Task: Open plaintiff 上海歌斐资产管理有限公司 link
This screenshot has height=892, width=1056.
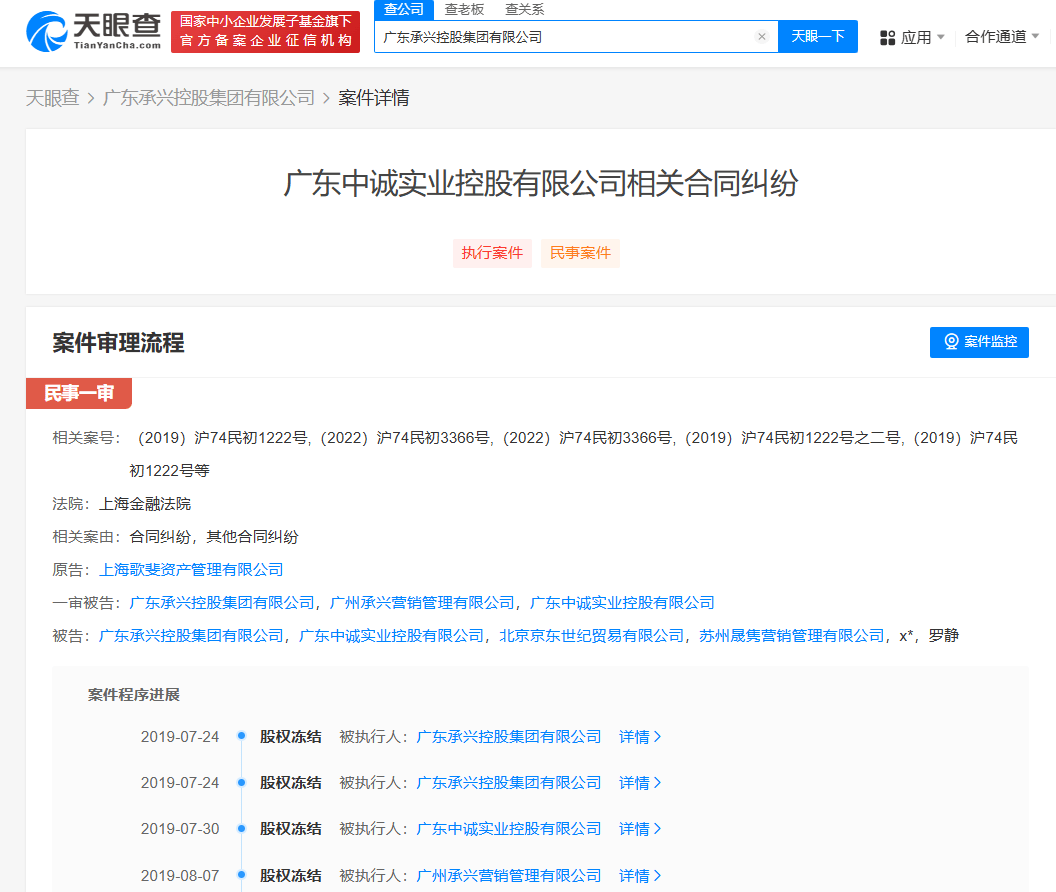Action: coord(191,570)
